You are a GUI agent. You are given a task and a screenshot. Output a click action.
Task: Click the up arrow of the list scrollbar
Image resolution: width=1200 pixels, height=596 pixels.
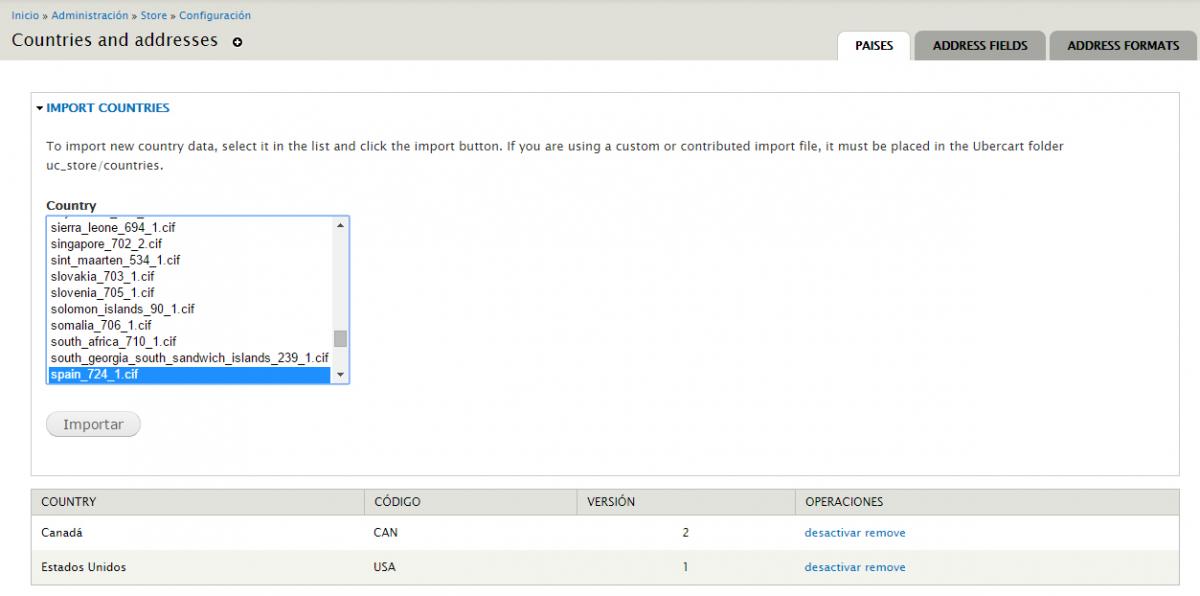[x=342, y=224]
